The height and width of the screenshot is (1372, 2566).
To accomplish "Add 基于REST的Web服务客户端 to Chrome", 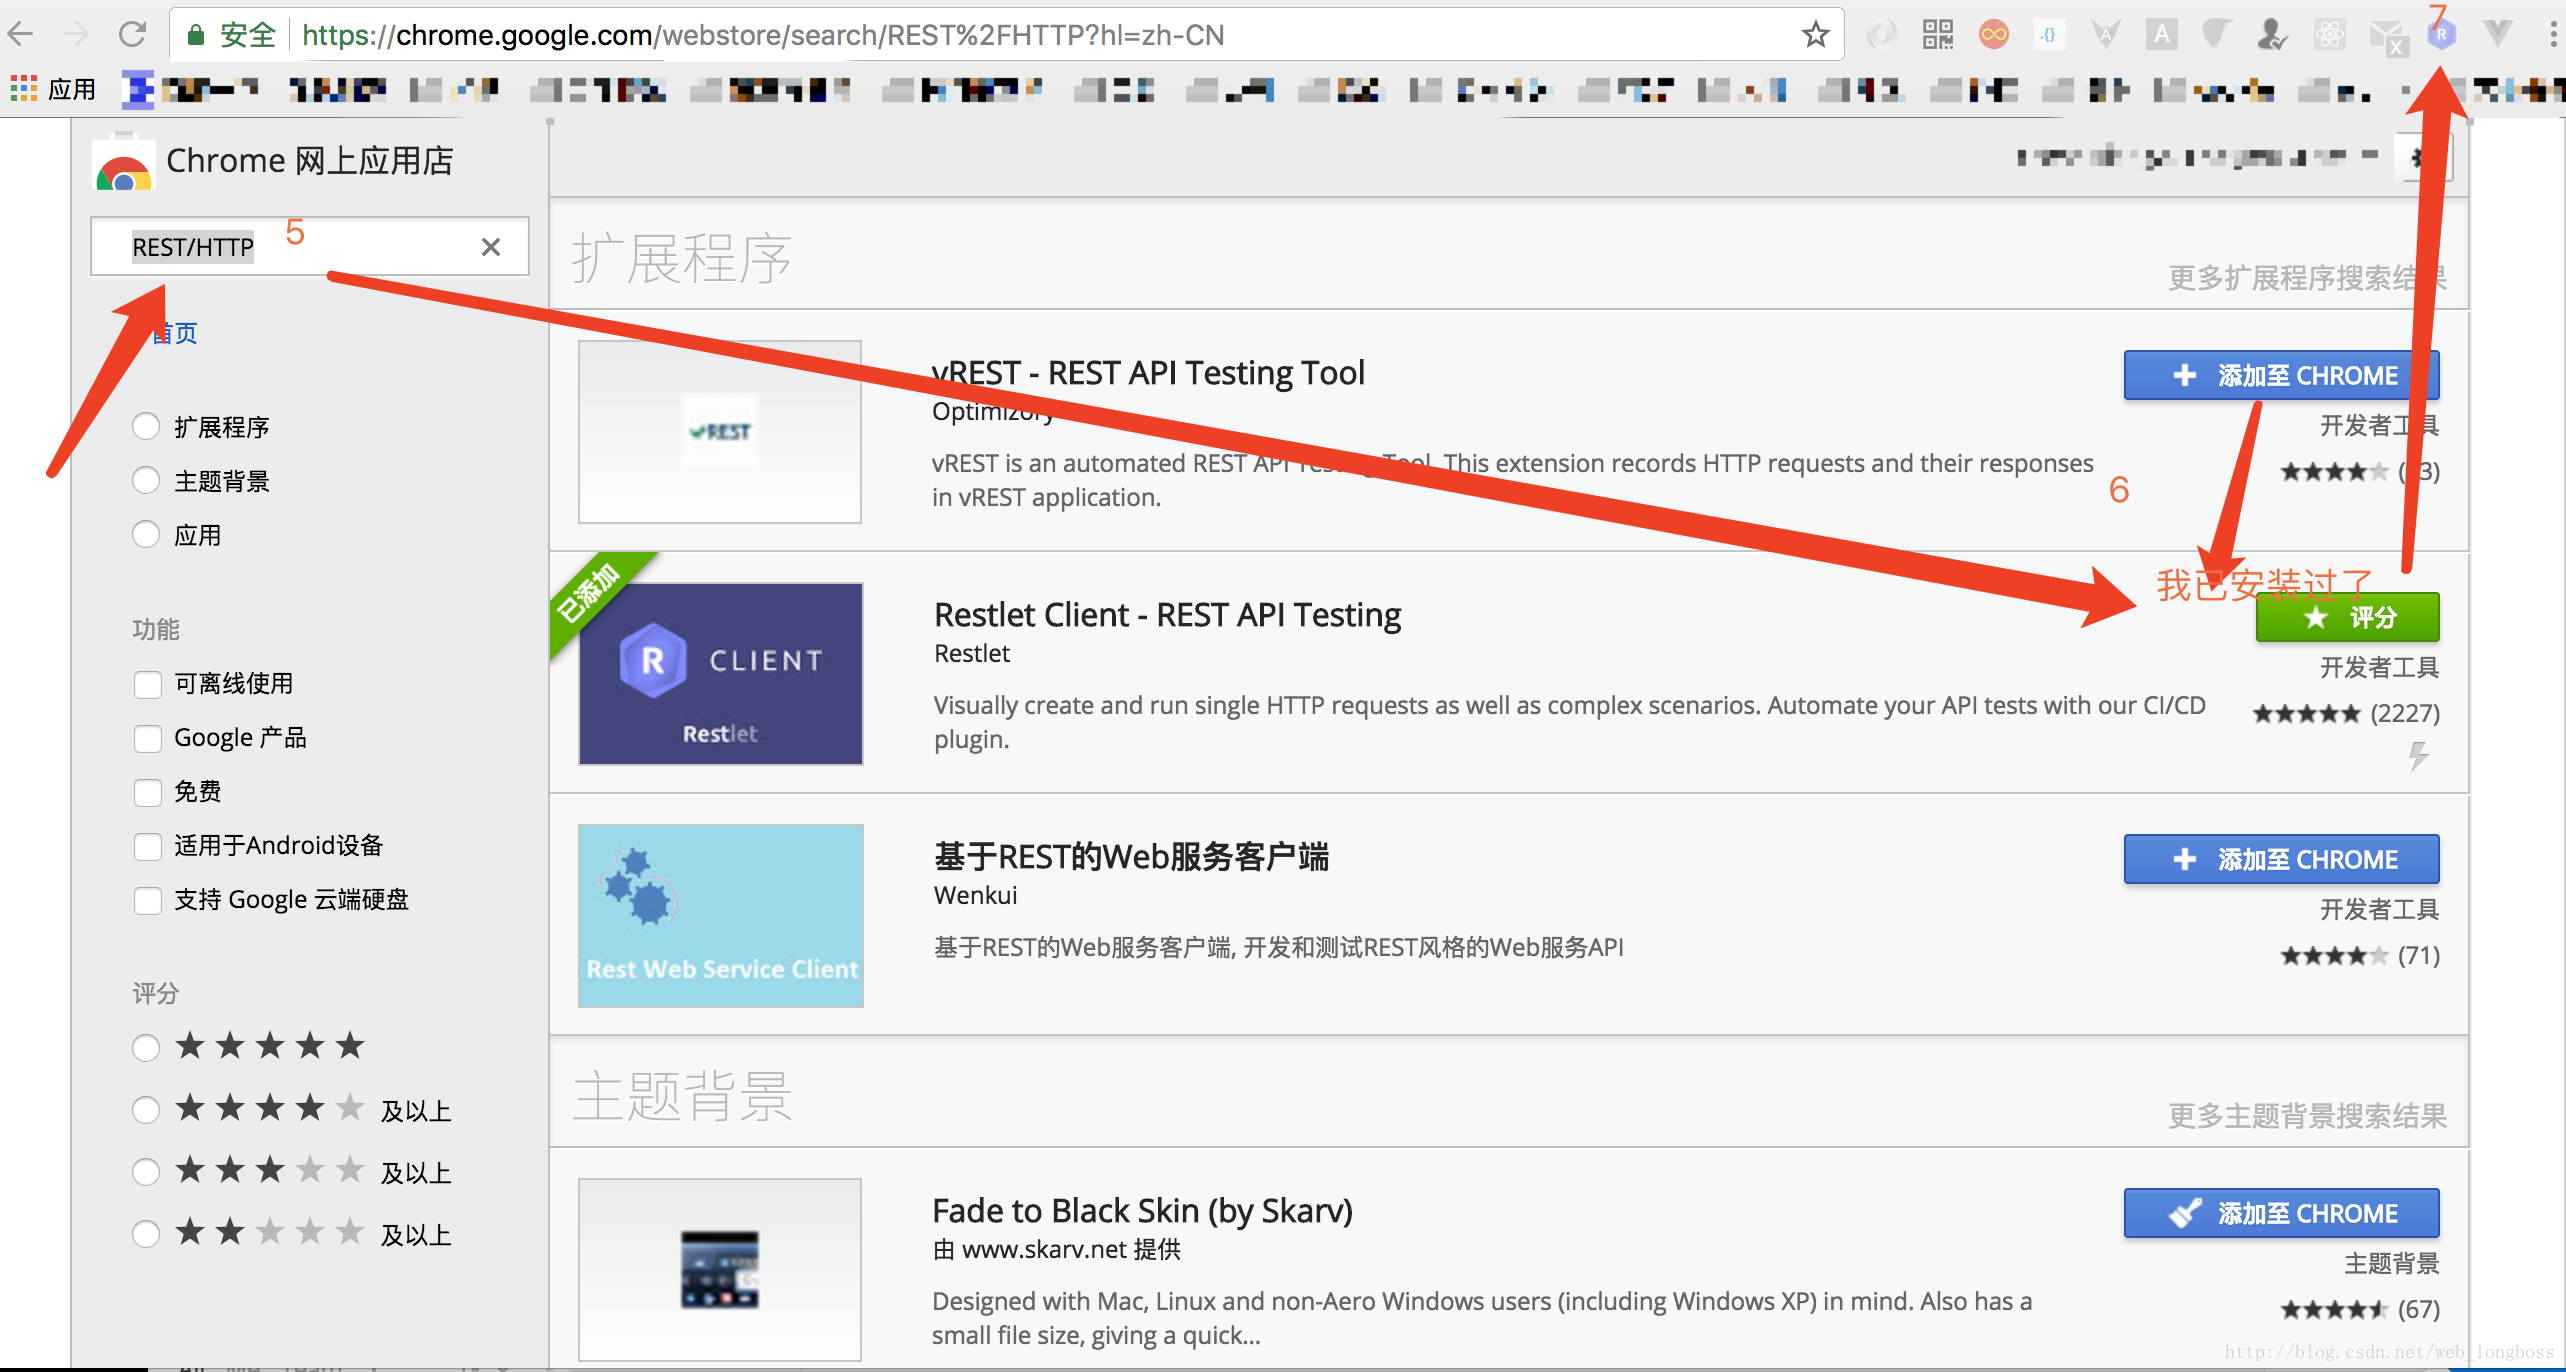I will (2281, 859).
